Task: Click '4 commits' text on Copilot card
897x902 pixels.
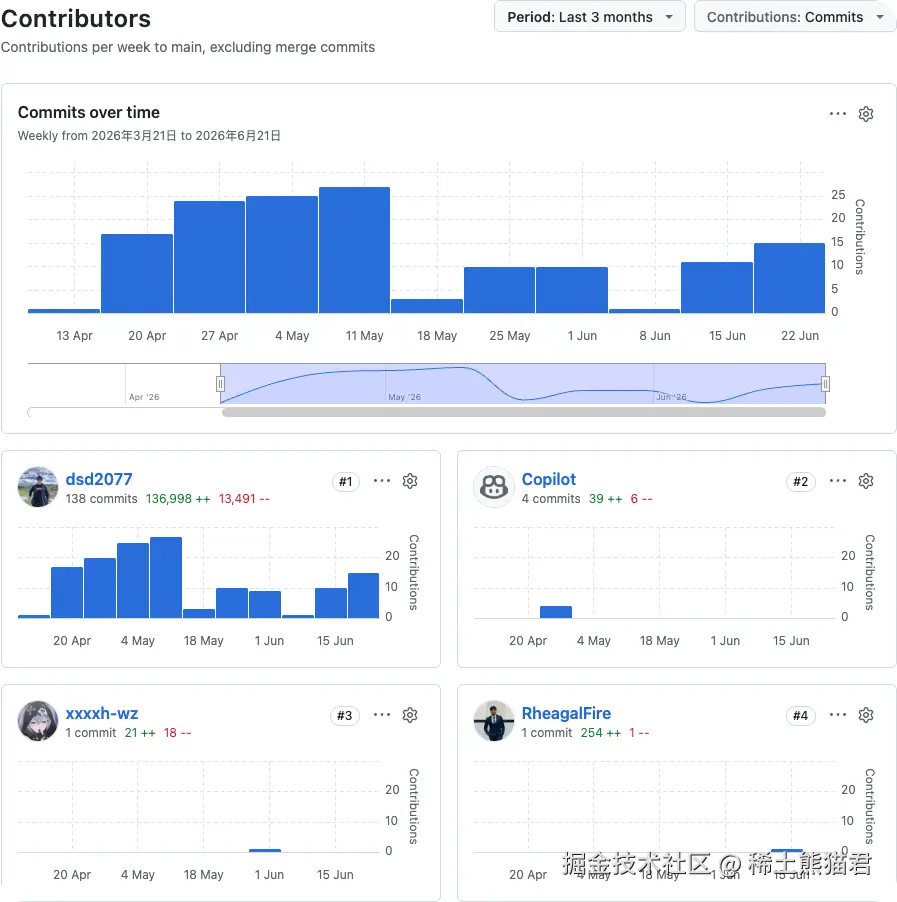Action: click(x=551, y=499)
